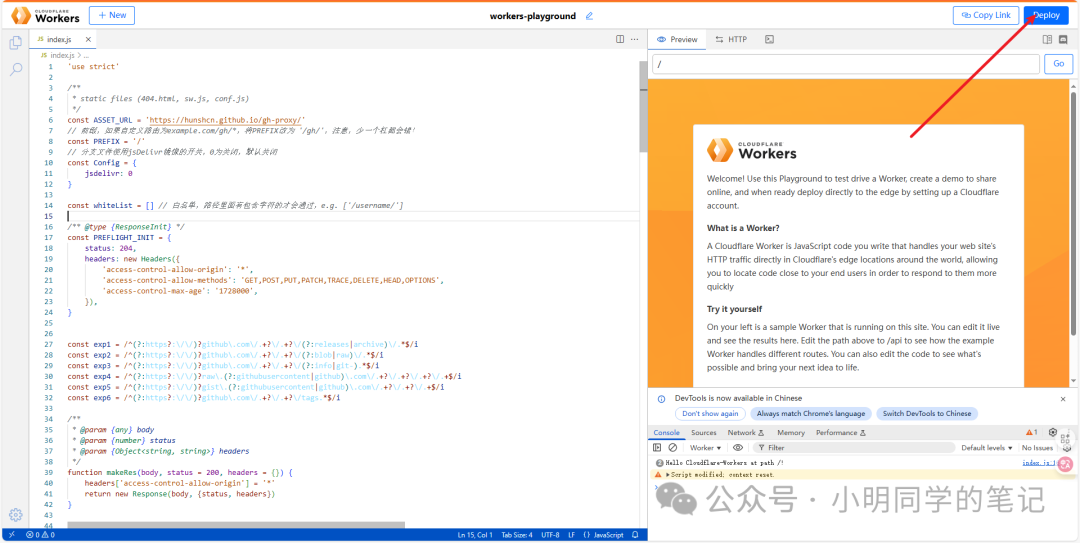
Task: Click UTF-8 encoding in status bar
Action: (550, 535)
